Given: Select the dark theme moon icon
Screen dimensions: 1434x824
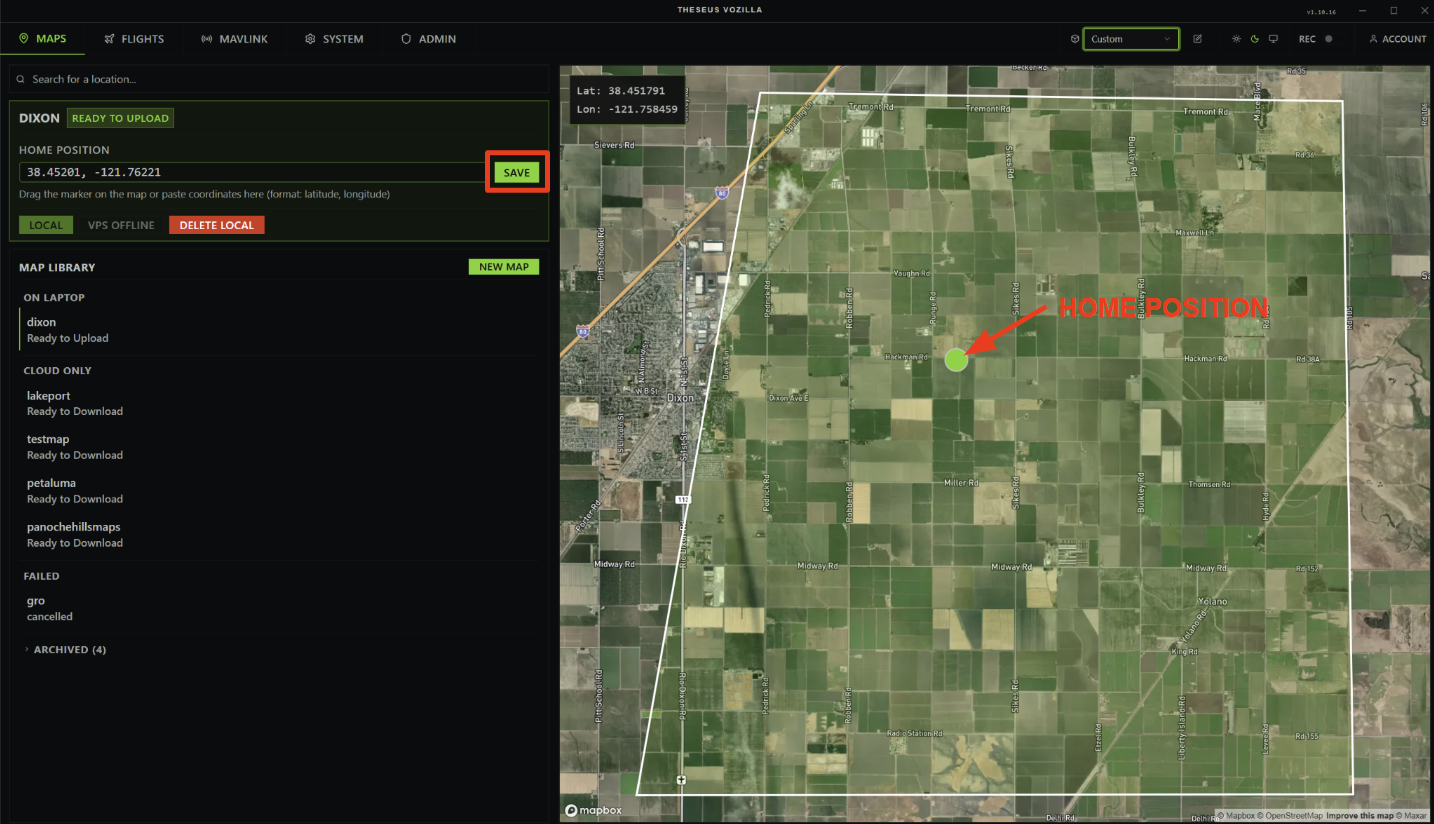Looking at the screenshot, I should point(1255,39).
